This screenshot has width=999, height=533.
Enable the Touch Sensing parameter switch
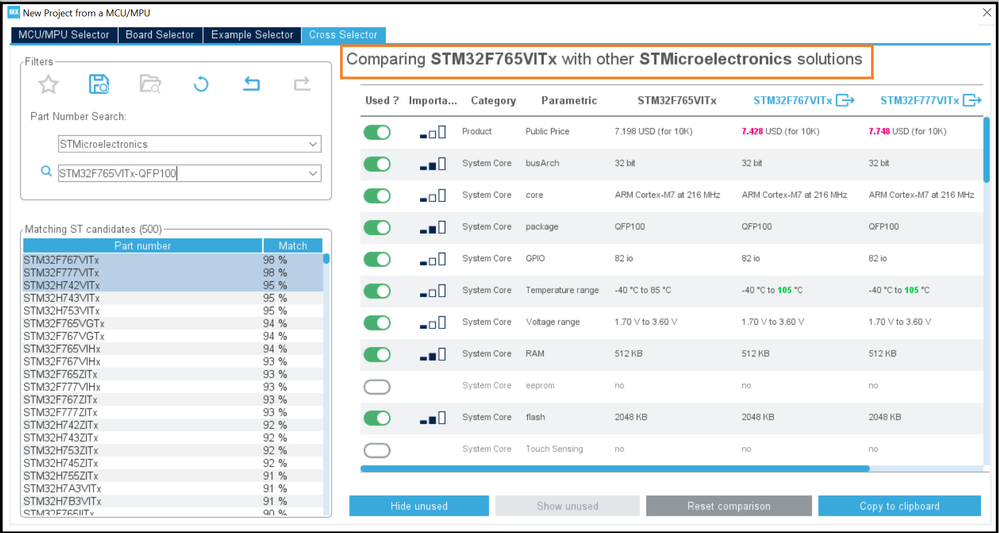pyautogui.click(x=377, y=450)
